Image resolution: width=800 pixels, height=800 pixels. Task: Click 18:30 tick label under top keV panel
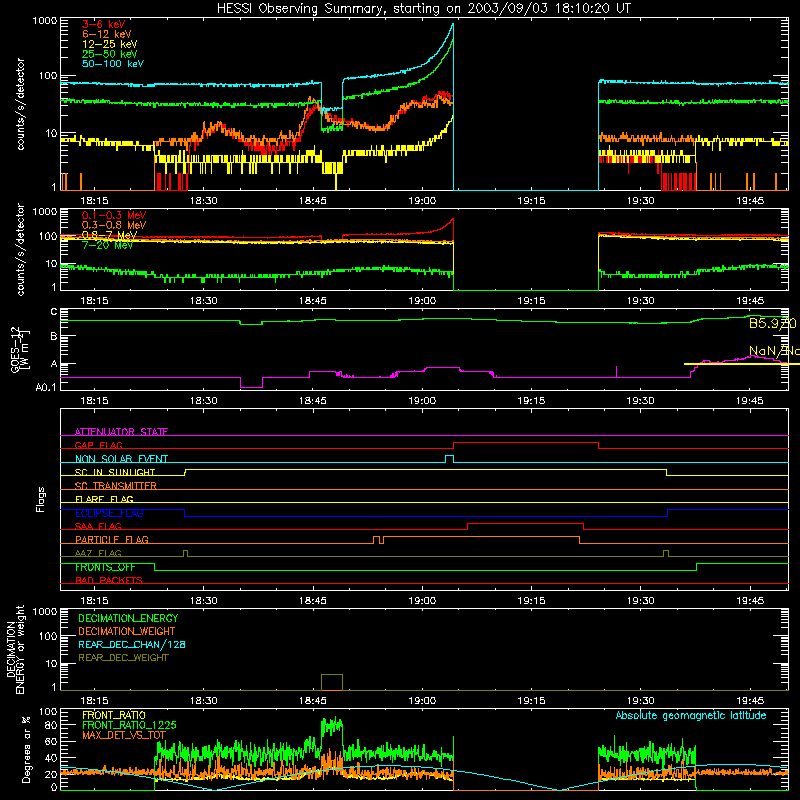point(204,201)
